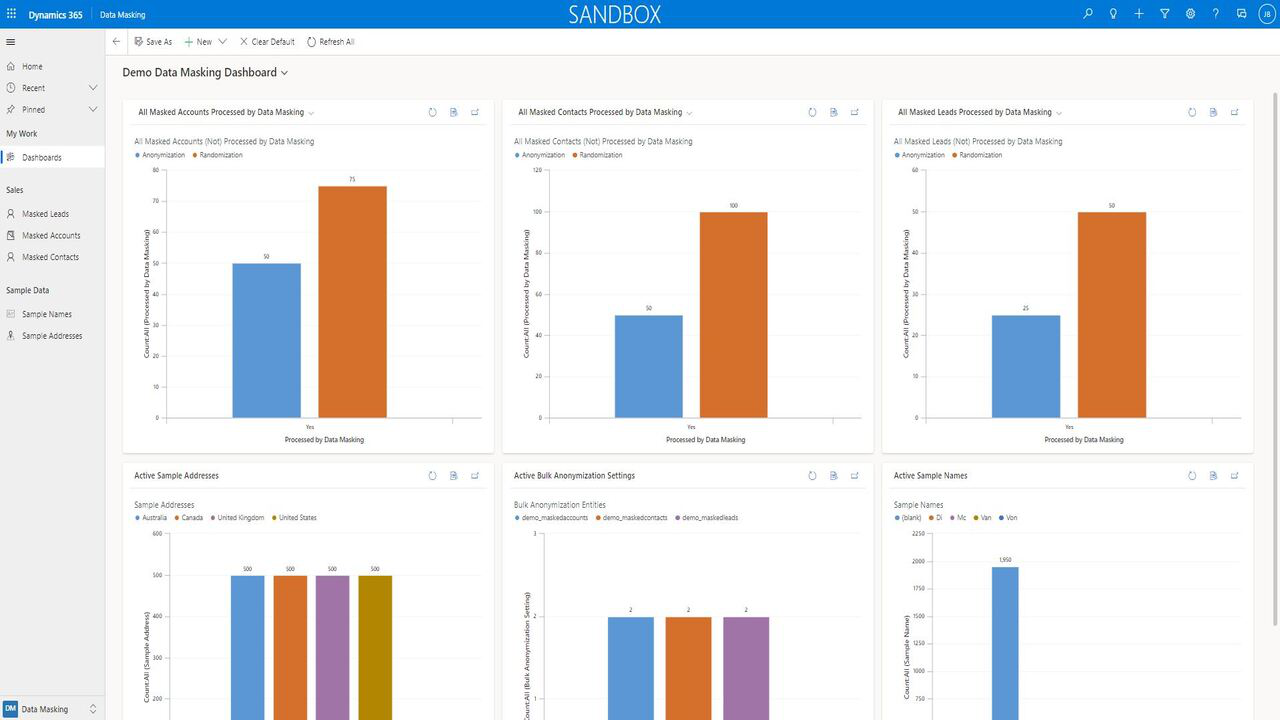Open the dropdown arrow next to New
Image resolution: width=1280 pixels, height=720 pixels.
click(x=222, y=42)
